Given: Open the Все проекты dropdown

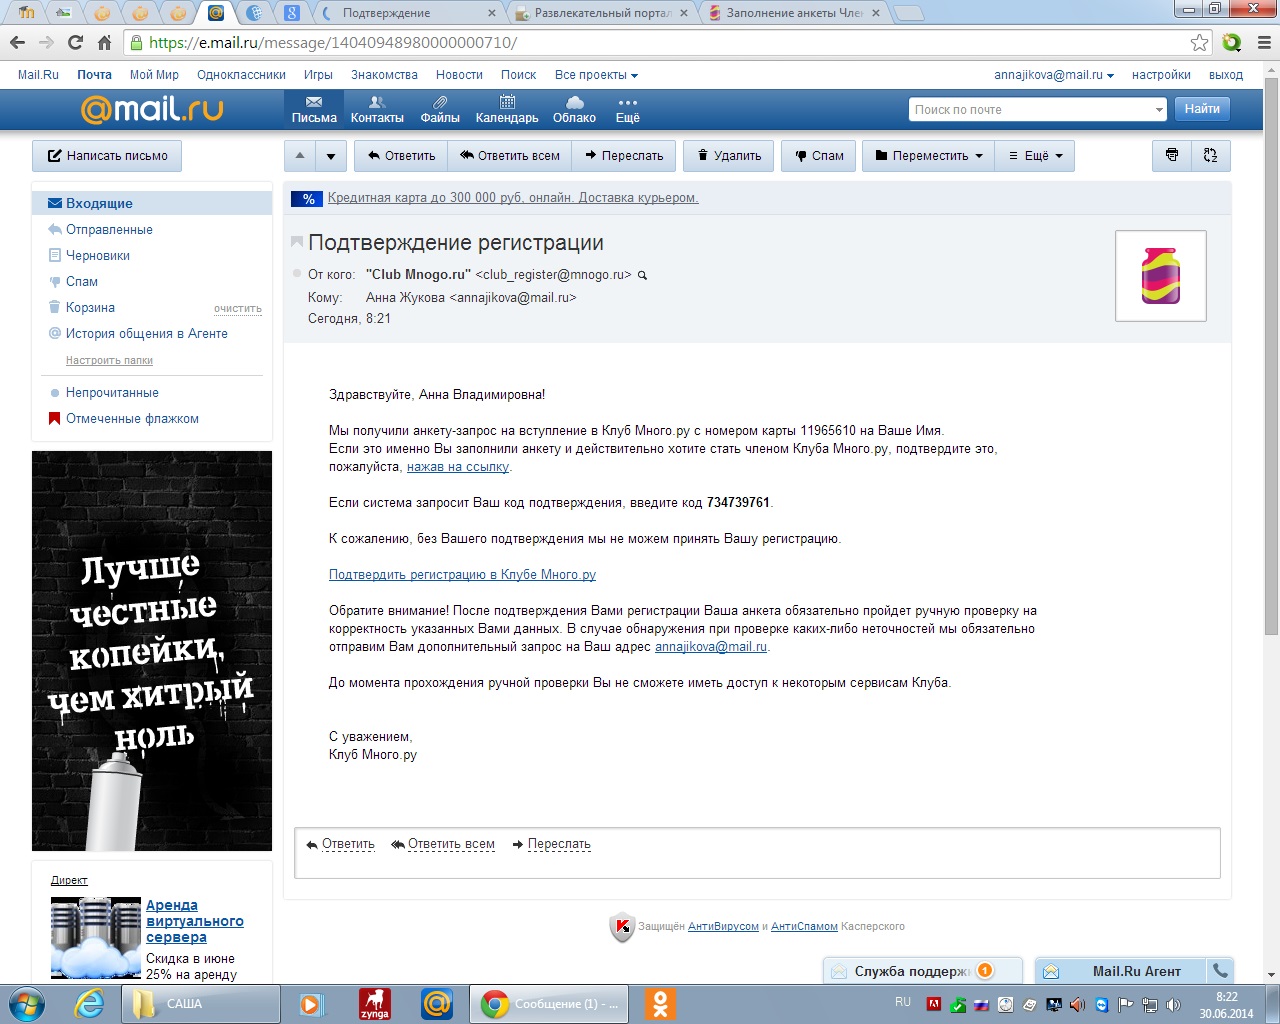Looking at the screenshot, I should tap(596, 75).
